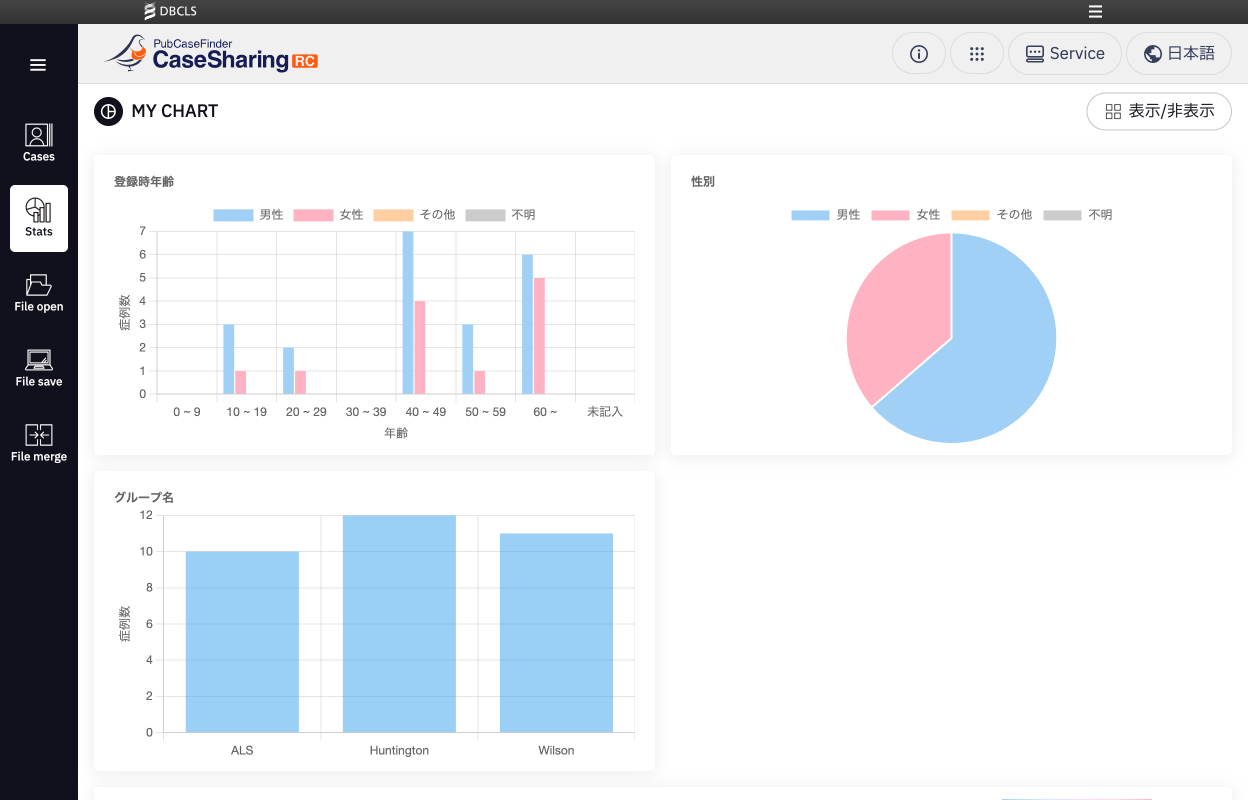The height and width of the screenshot is (800, 1248).
Task: Click the Huntington bar in group chart
Action: (x=399, y=623)
